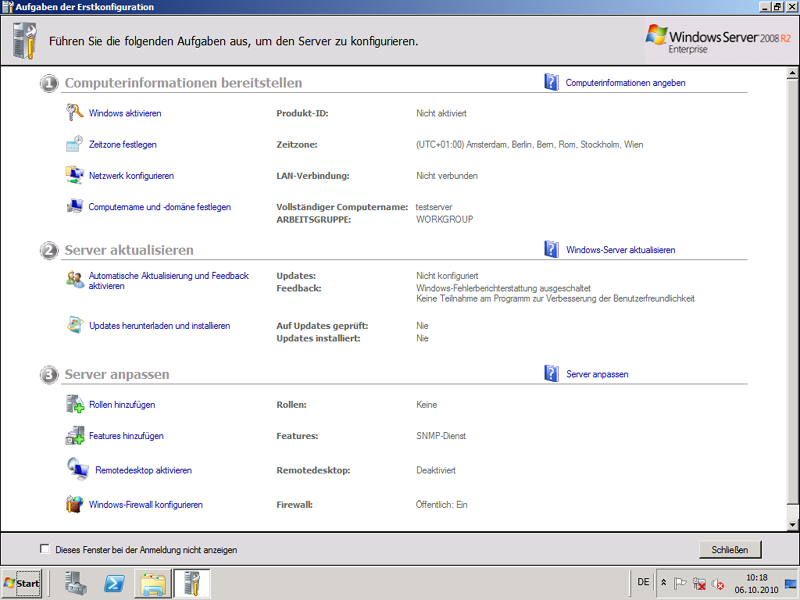Click the remote desktop icon beside Remotedesktop aktivieren
Image resolution: width=800 pixels, height=600 pixels.
pyautogui.click(x=78, y=469)
